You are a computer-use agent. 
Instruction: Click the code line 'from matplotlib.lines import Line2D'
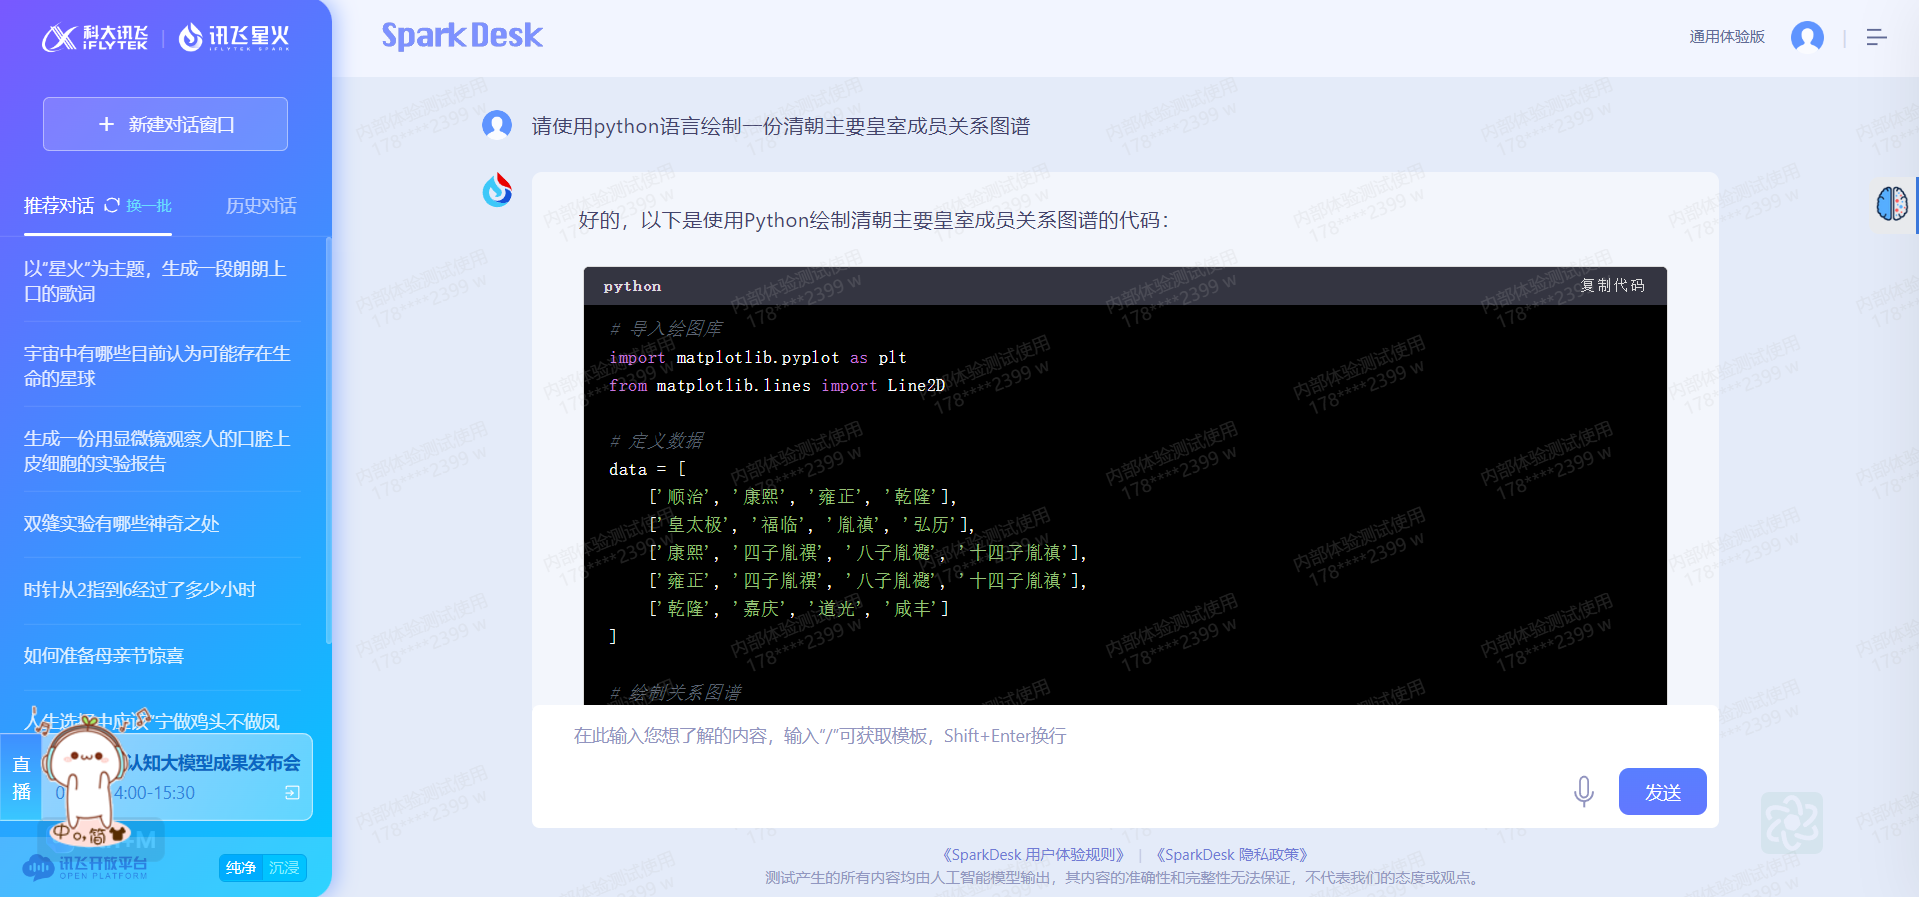tap(777, 385)
